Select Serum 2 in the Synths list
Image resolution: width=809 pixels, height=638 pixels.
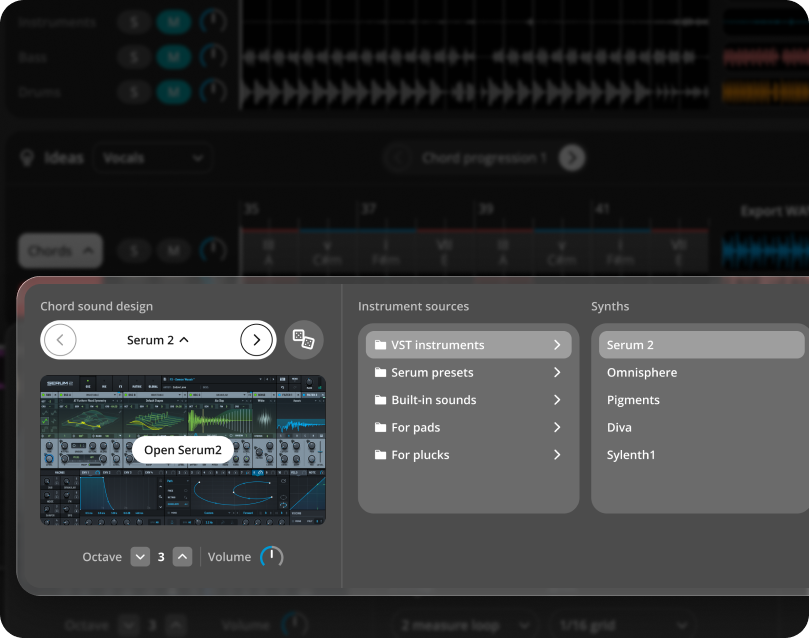[701, 345]
